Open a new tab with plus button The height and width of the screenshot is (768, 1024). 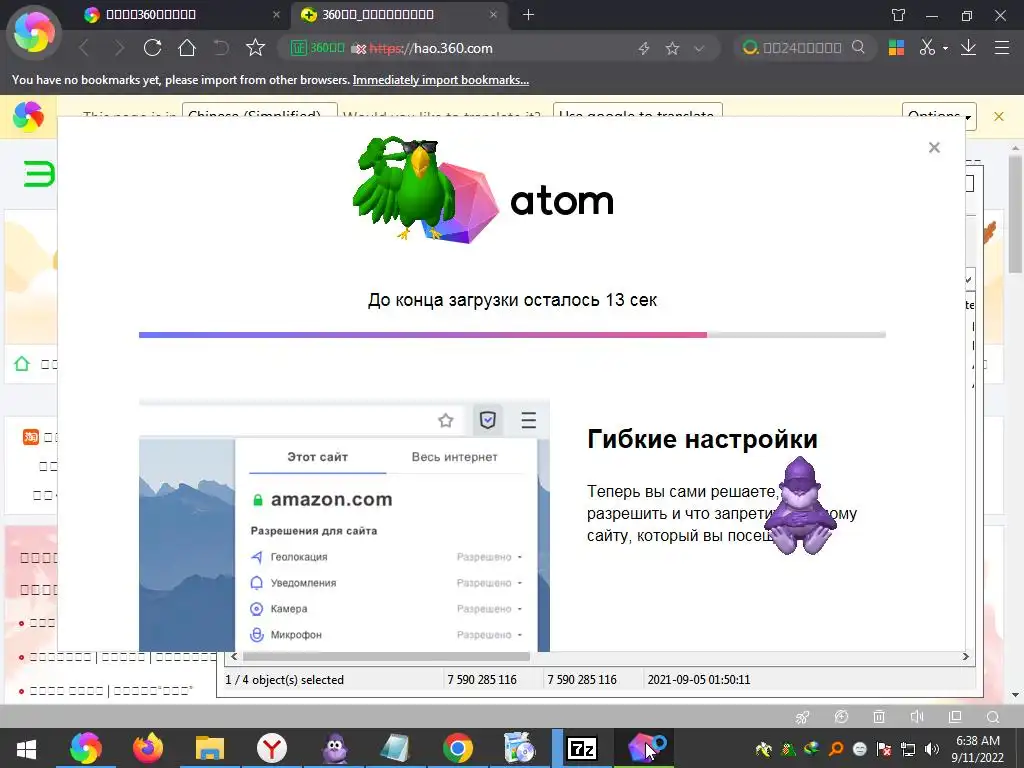click(x=528, y=14)
